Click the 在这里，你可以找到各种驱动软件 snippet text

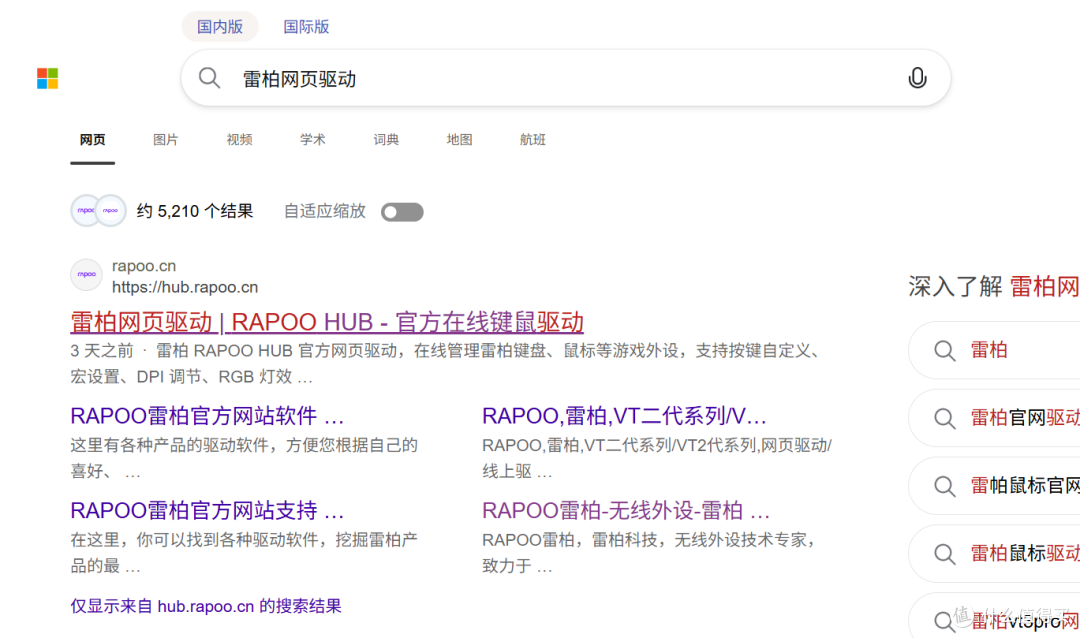click(x=244, y=553)
